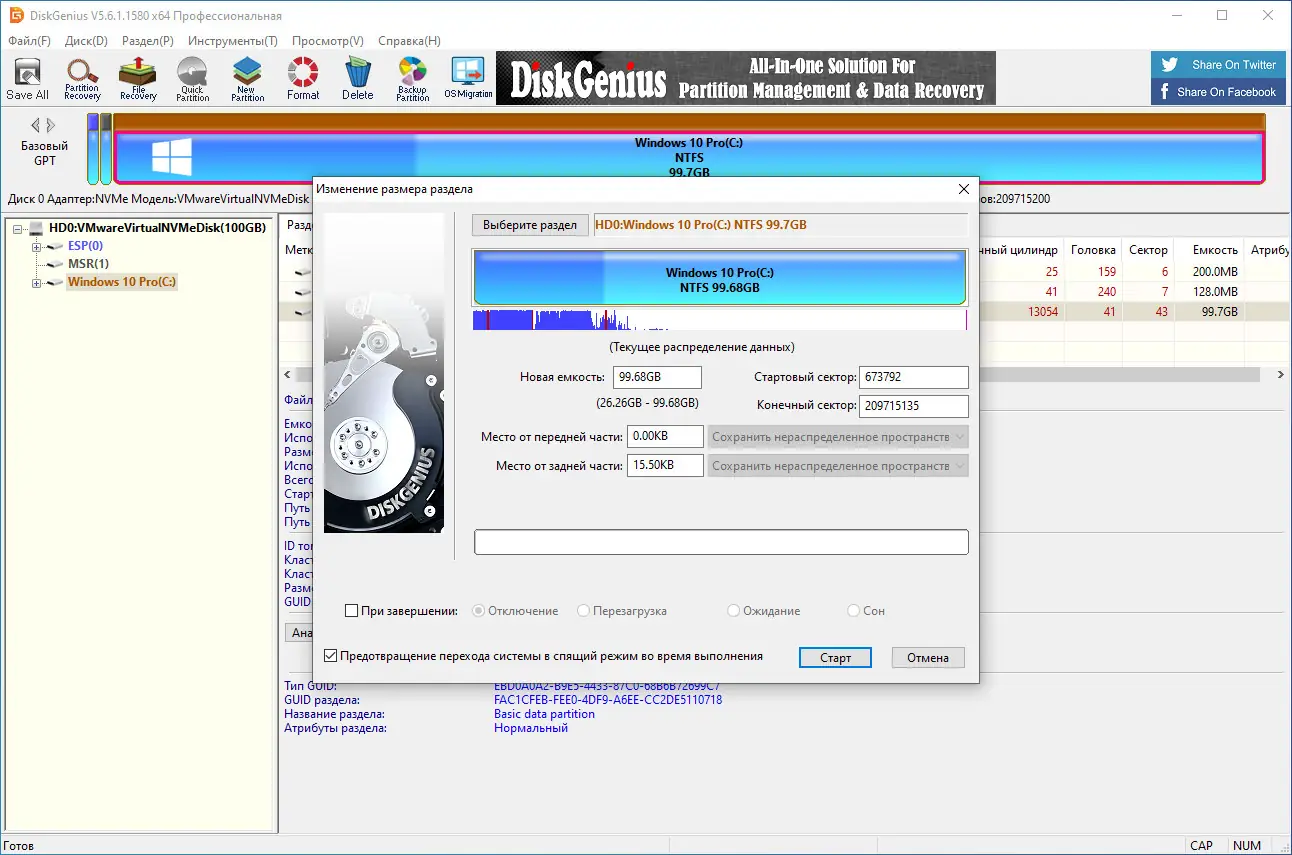Screen dimensions: 1292x855
Task: Click the "Выберите раздел" button
Action: (530, 225)
